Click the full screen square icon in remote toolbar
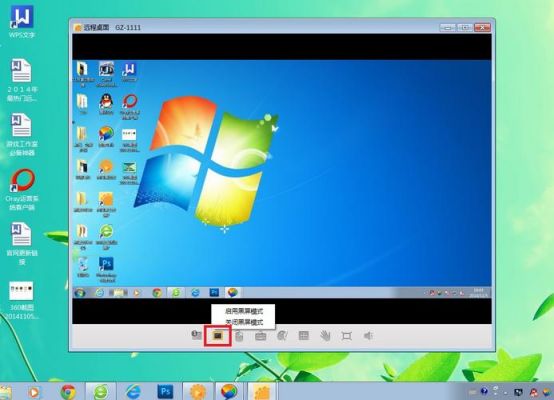This screenshot has height=400, width=554. (347, 336)
